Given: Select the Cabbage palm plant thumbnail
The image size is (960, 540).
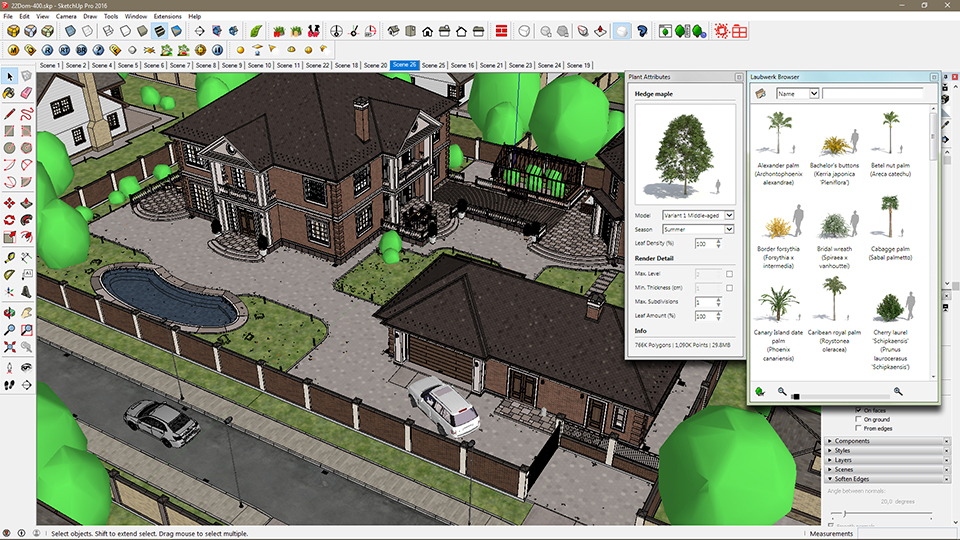Looking at the screenshot, I should tap(887, 215).
